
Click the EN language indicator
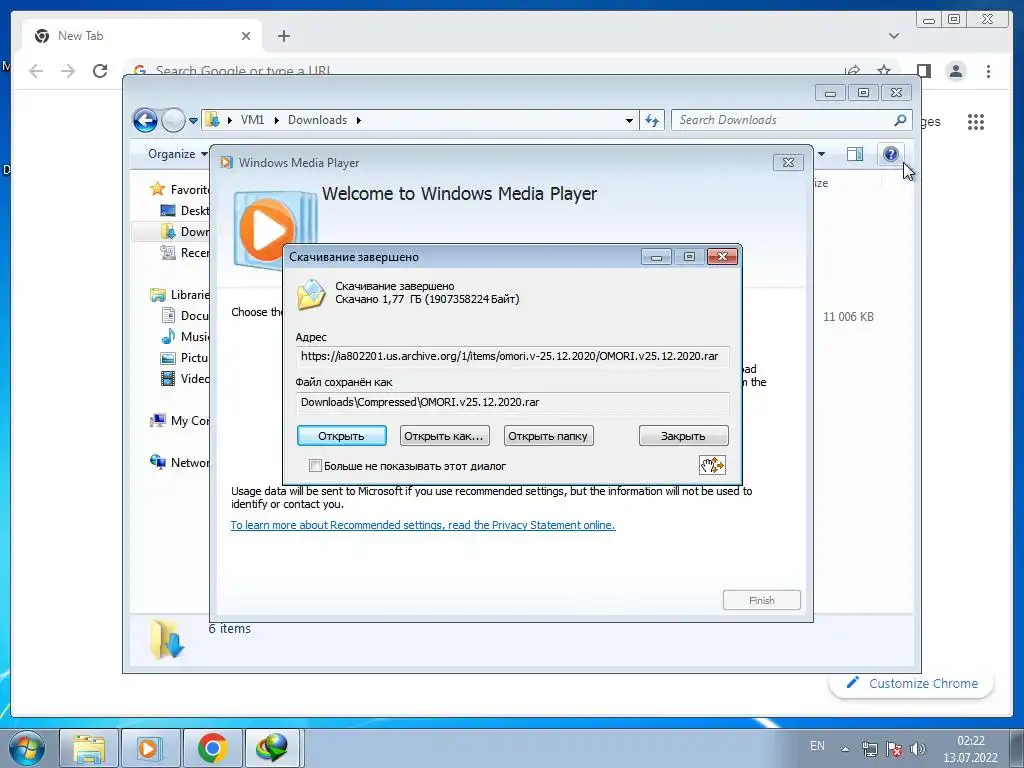(x=817, y=746)
